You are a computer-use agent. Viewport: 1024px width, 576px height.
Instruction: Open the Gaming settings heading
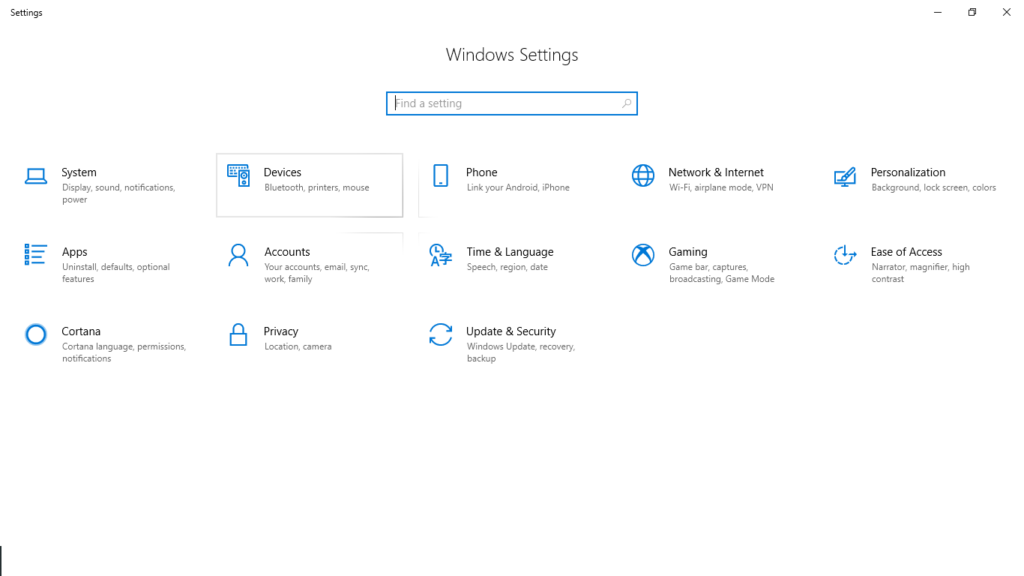pyautogui.click(x=688, y=252)
